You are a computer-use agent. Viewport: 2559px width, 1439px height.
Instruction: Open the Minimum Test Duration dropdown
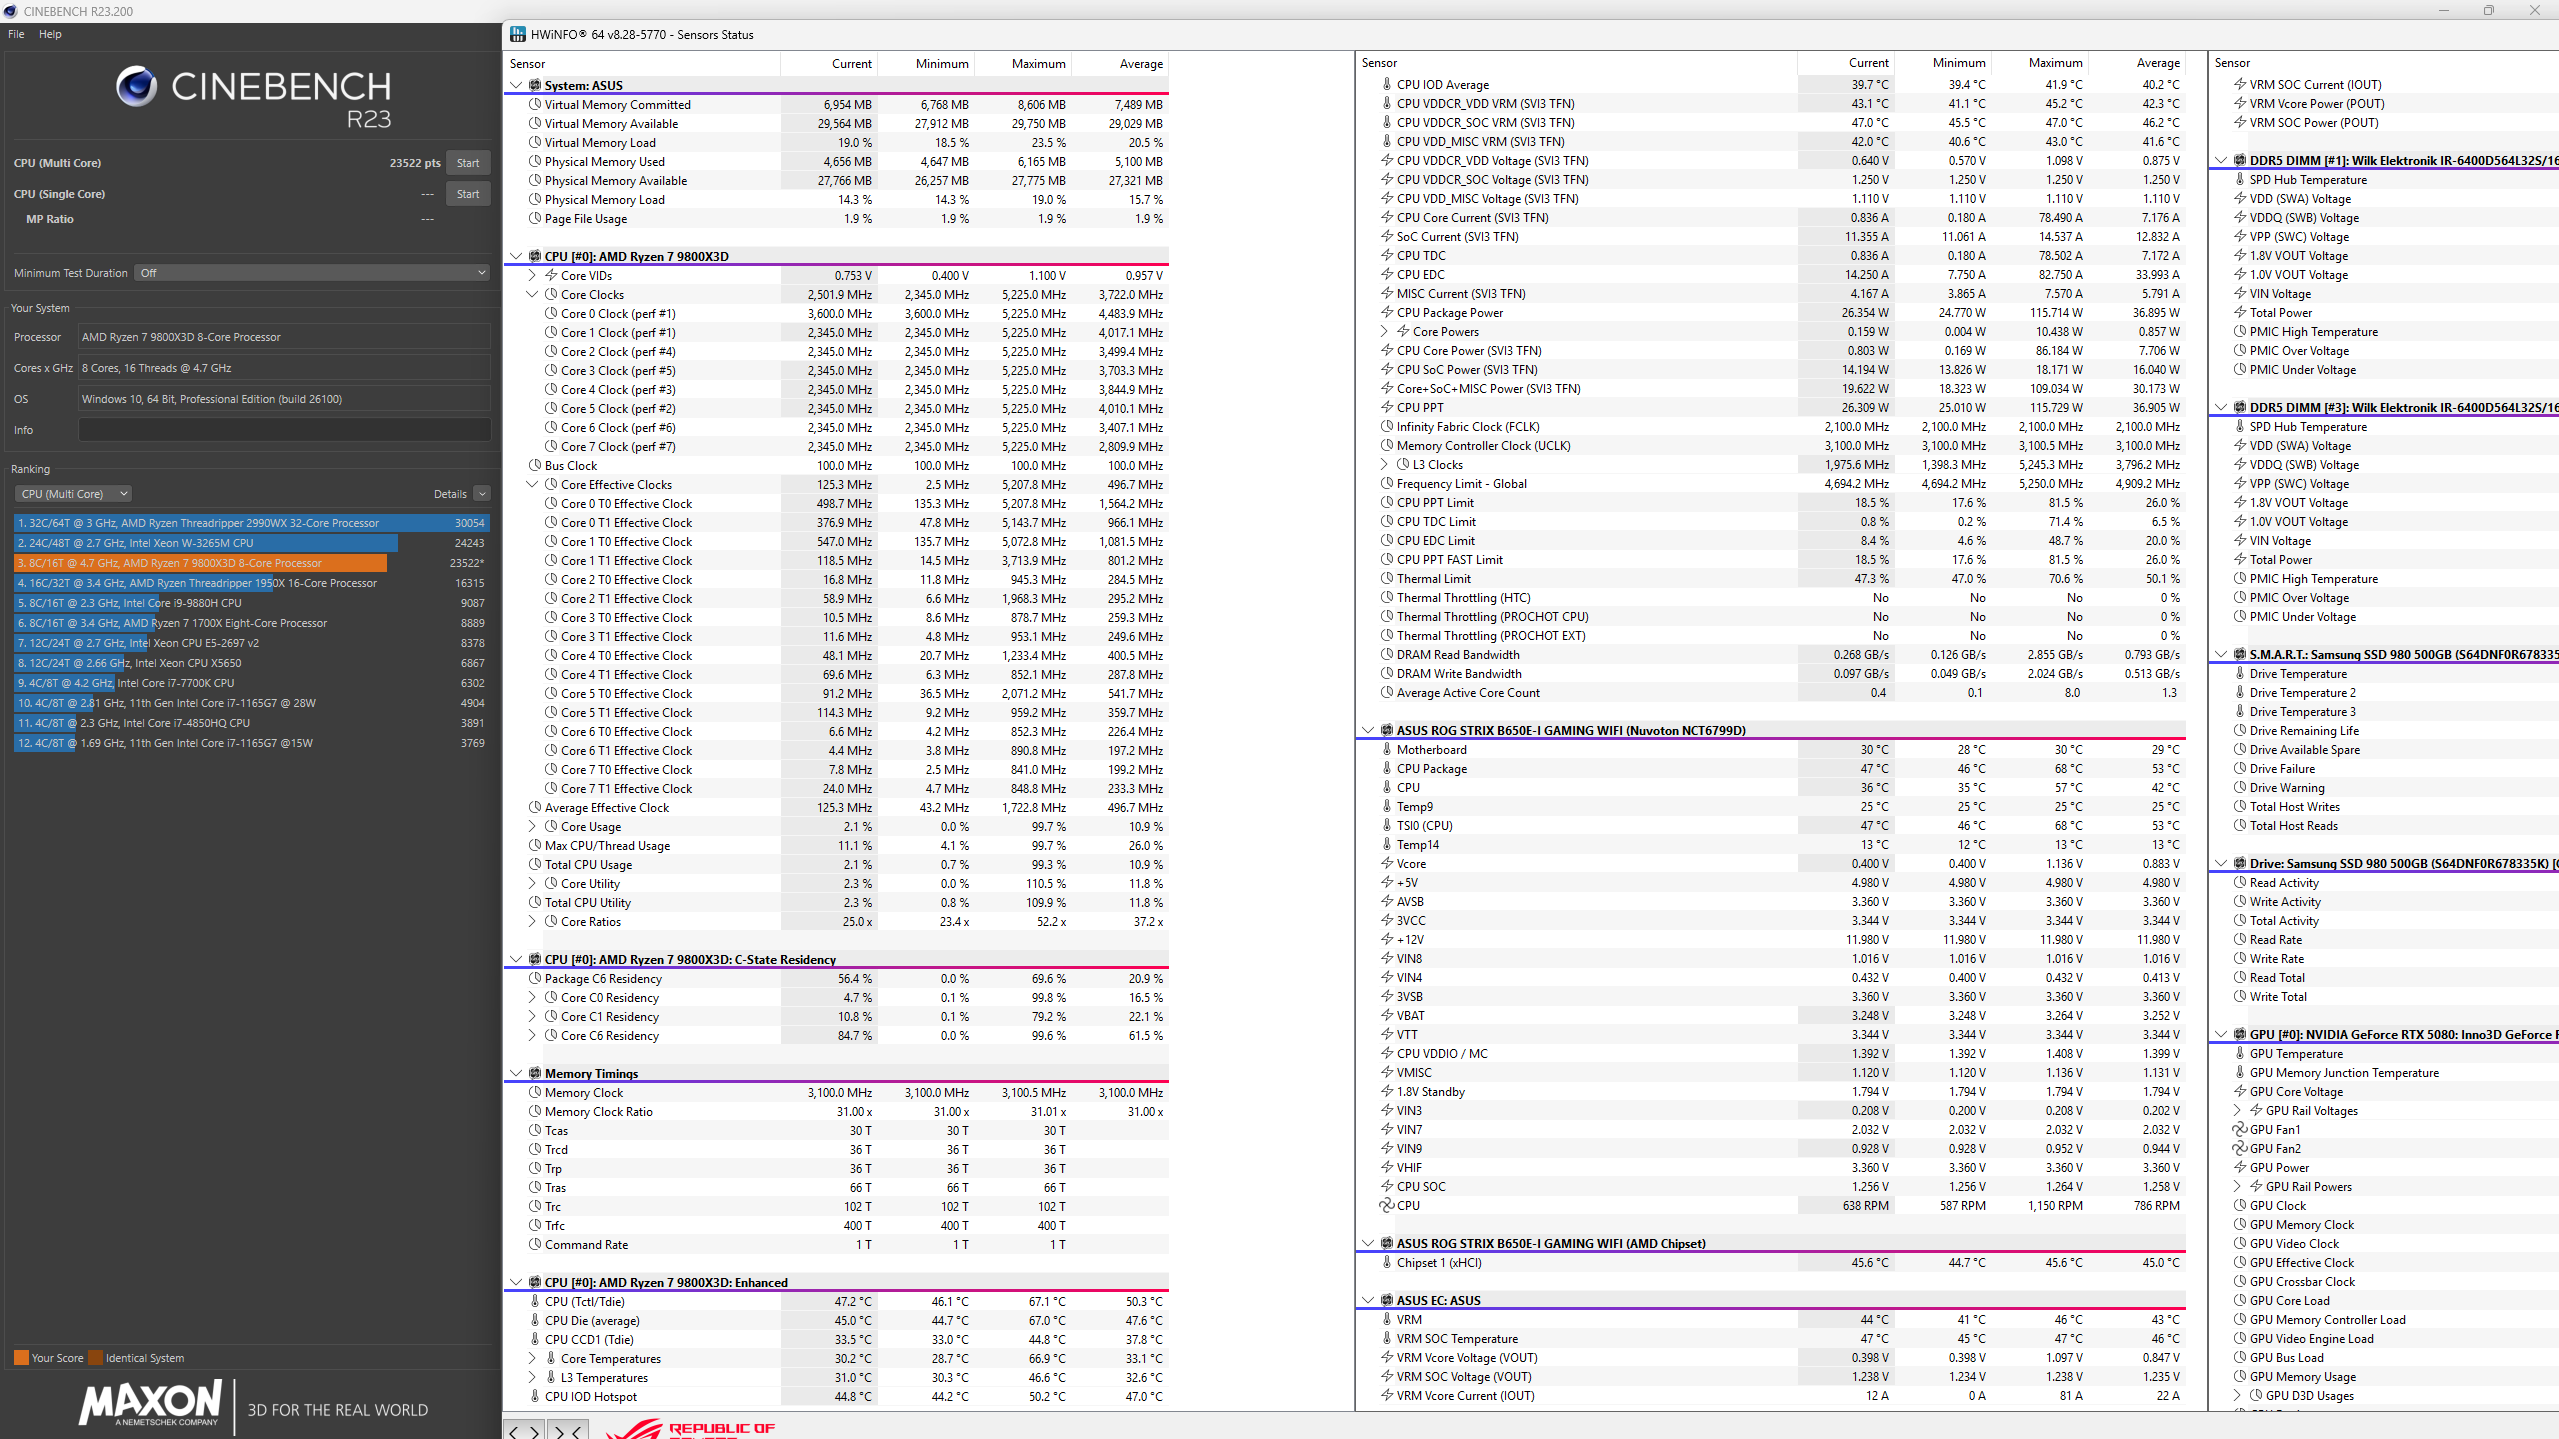pos(312,272)
